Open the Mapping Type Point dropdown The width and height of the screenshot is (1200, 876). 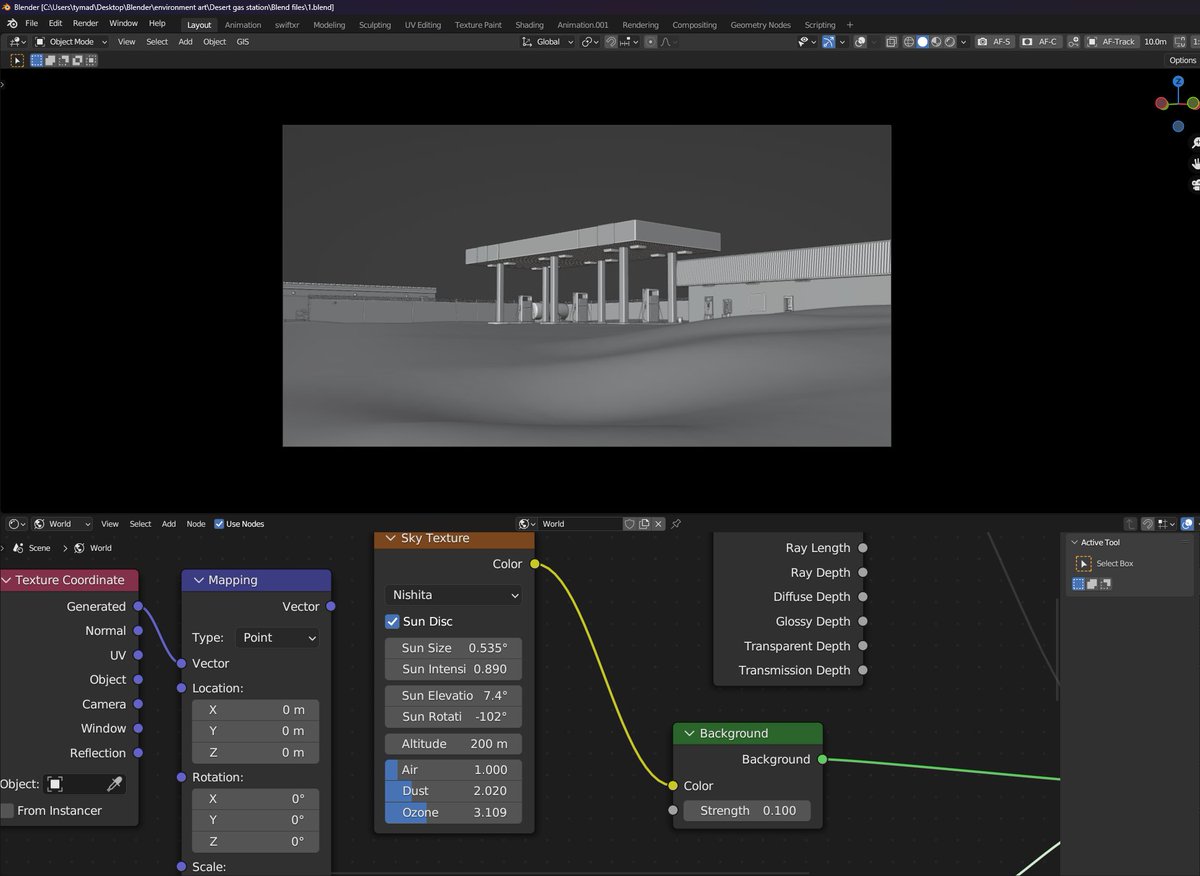pos(277,637)
